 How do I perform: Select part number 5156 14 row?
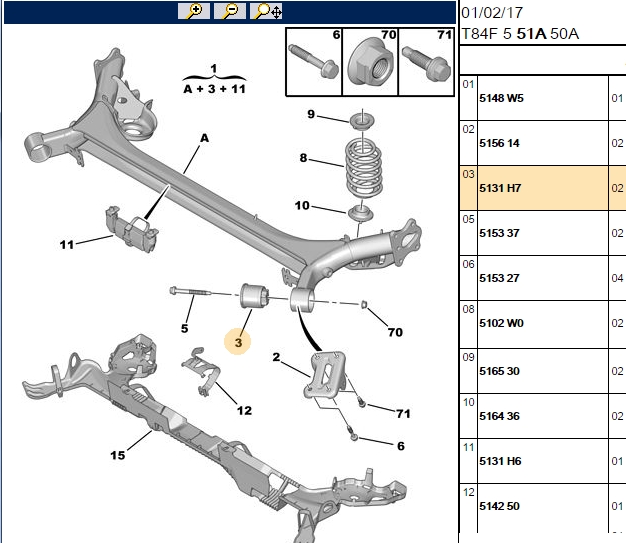coord(543,143)
